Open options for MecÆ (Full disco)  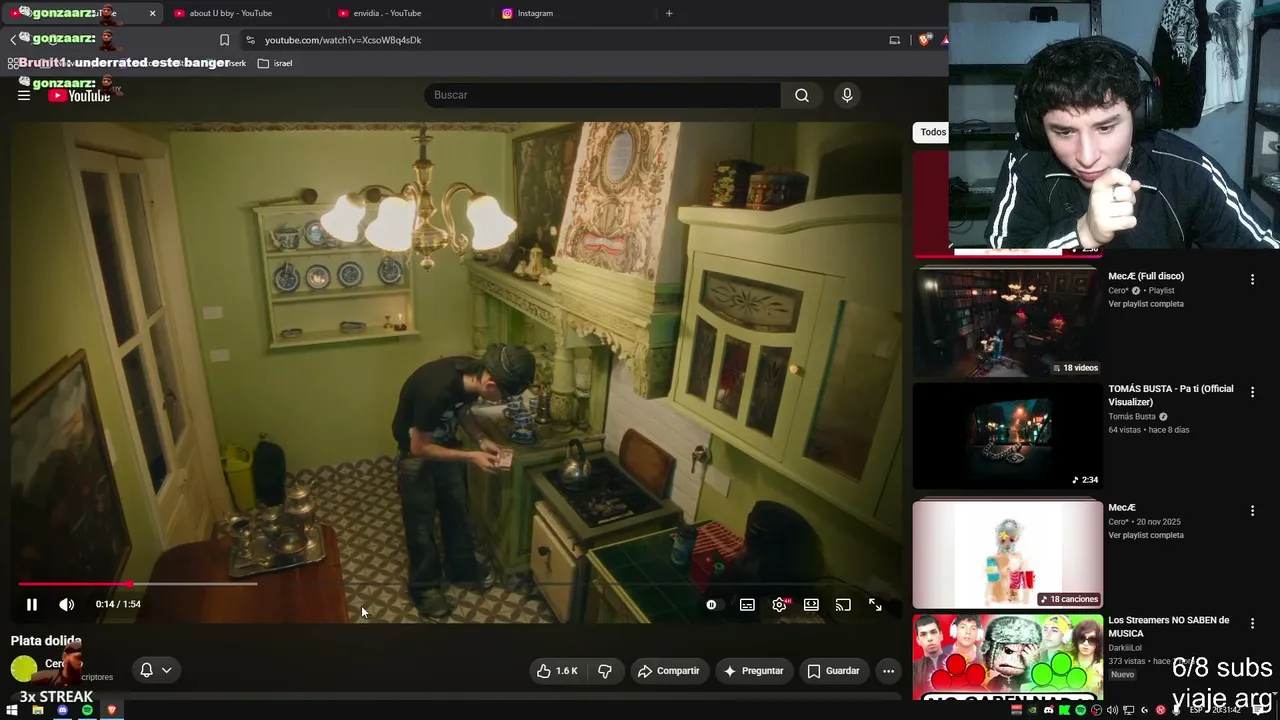pos(1252,280)
